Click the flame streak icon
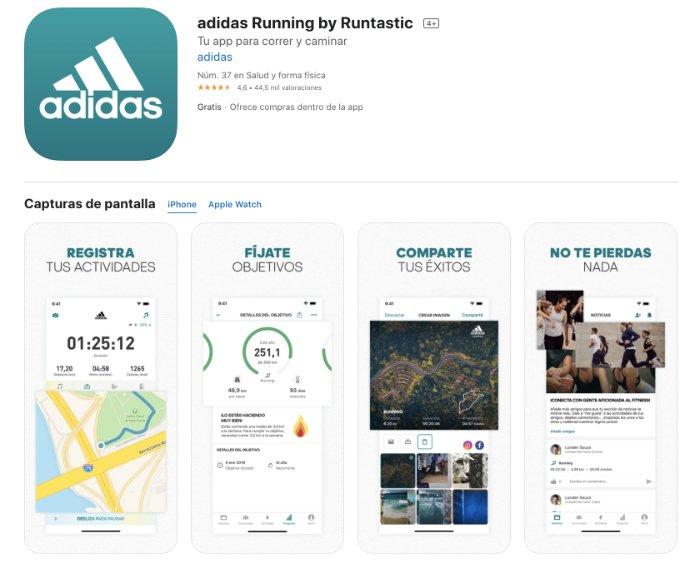This screenshot has height=568, width=700. click(300, 426)
